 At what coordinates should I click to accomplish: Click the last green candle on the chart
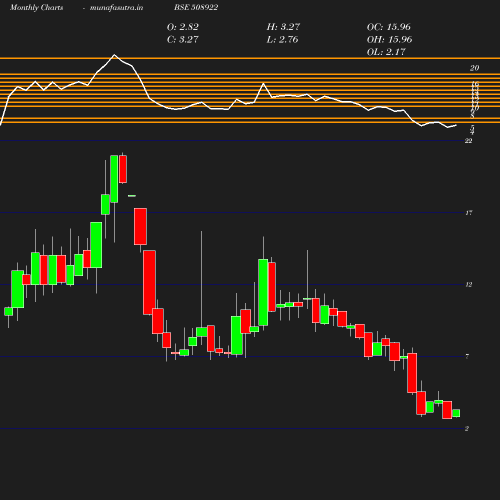(456, 413)
